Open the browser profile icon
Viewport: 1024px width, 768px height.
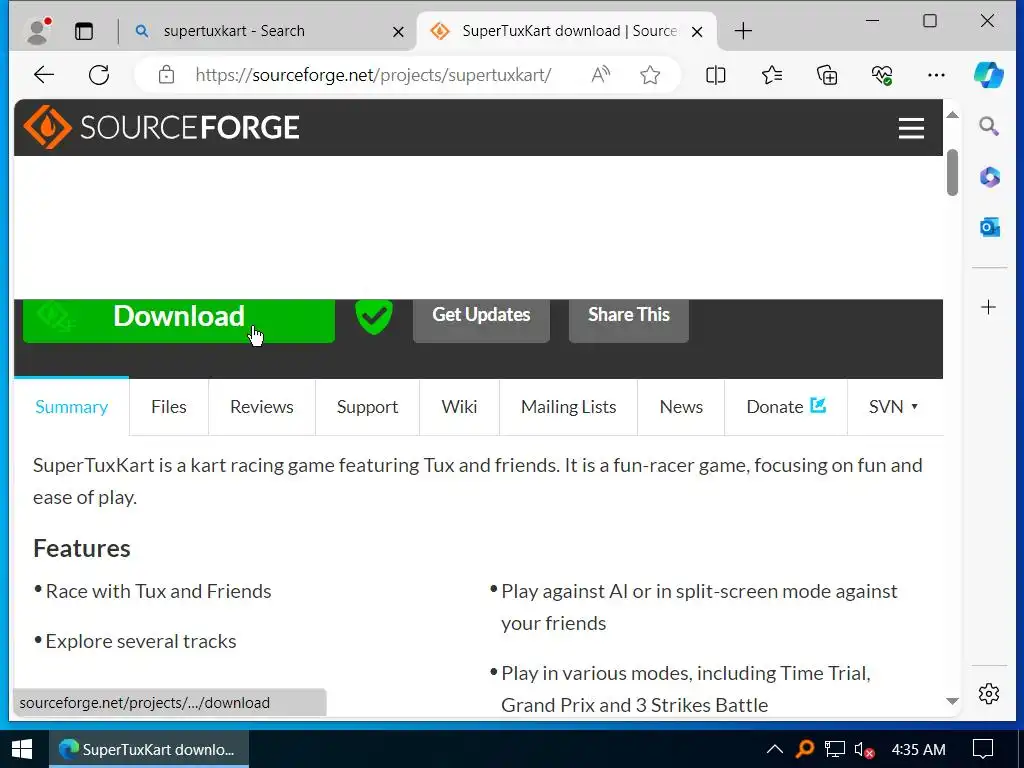tap(39, 31)
